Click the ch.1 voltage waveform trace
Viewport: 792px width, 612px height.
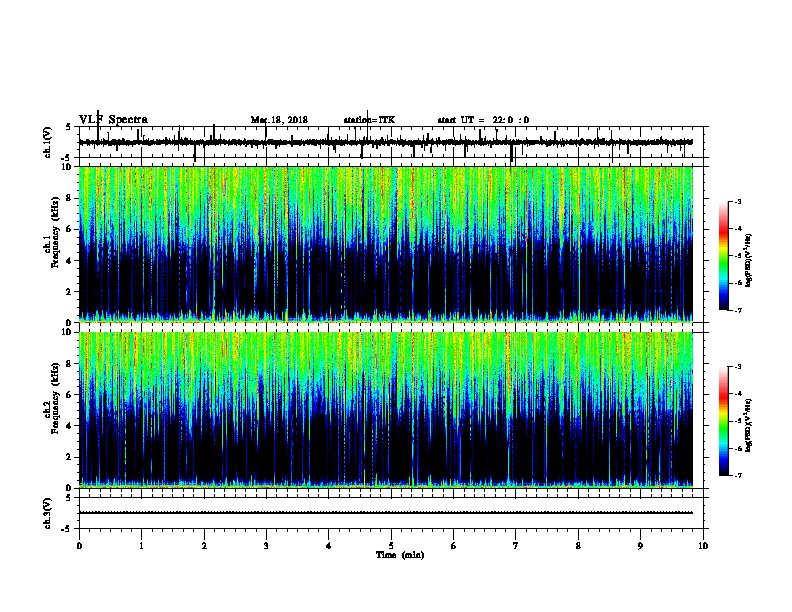coord(385,142)
